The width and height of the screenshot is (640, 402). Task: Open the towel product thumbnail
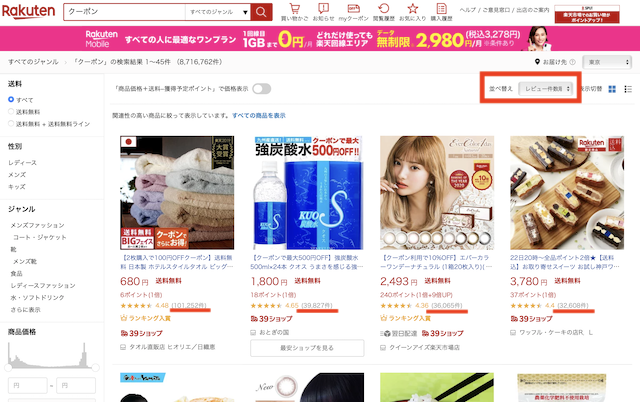coord(177,193)
